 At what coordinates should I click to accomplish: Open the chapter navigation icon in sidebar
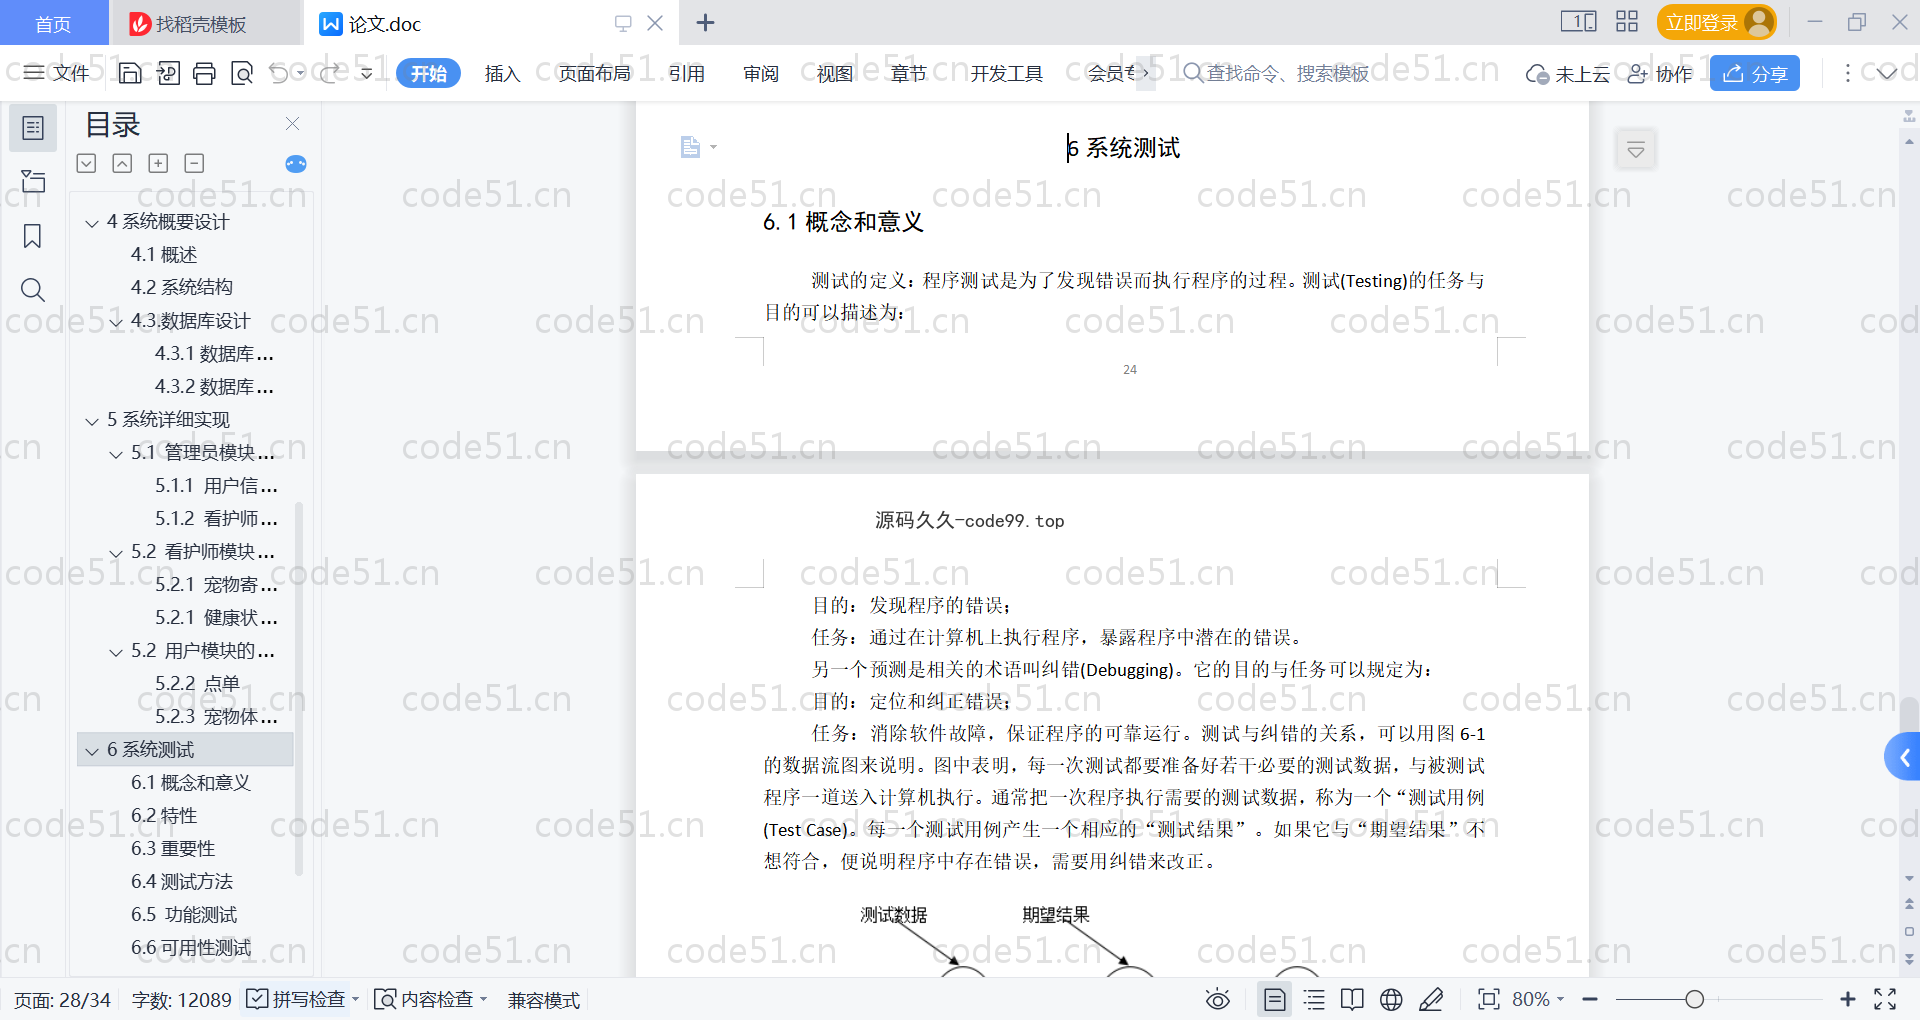(x=33, y=182)
